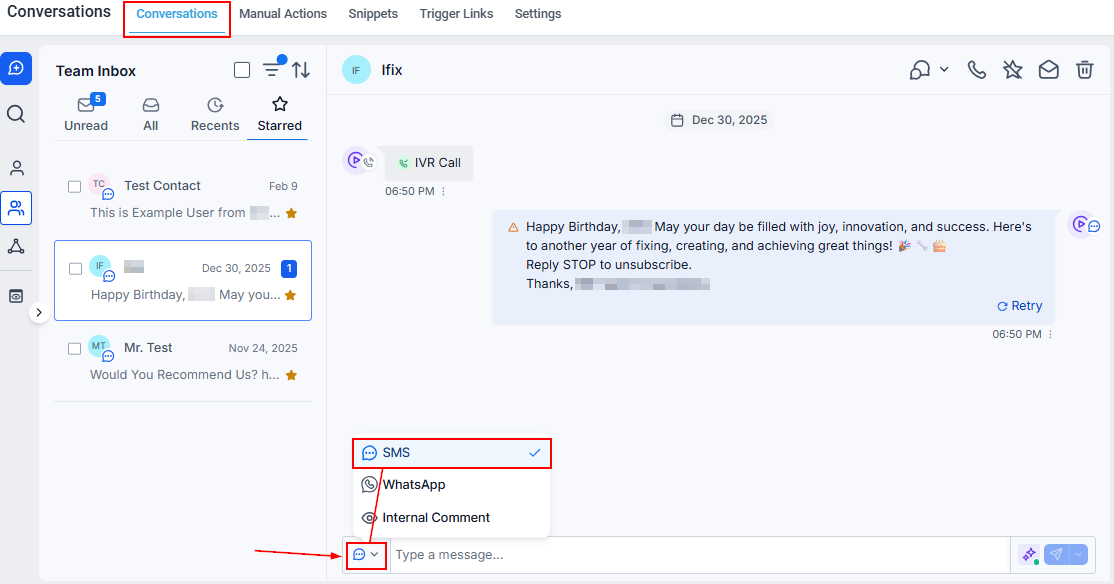Image resolution: width=1114 pixels, height=584 pixels.
Task: Unstar the Happy Birthday conversation
Action: [291, 295]
